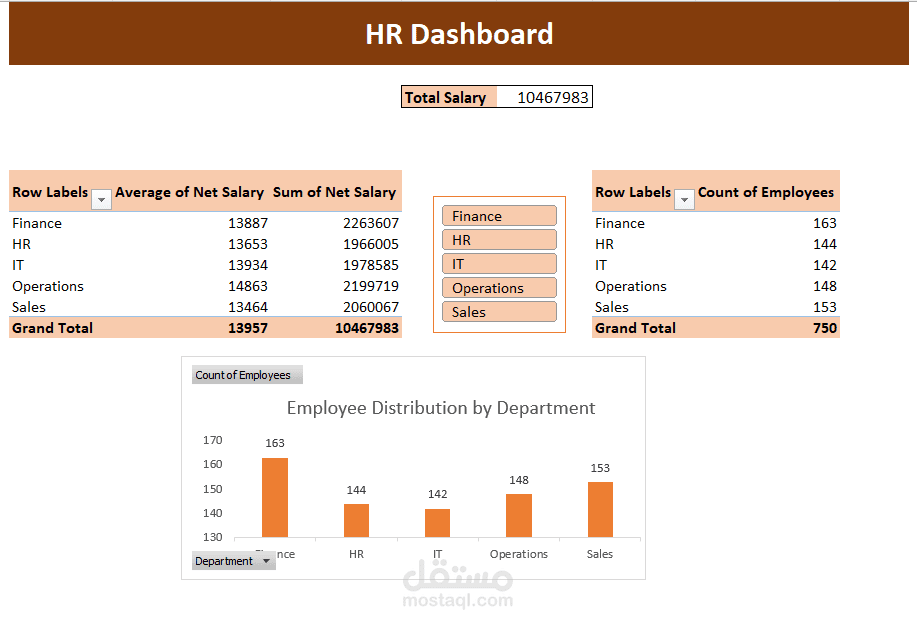Click the Sum of Net Salary header
917x622 pixels.
tap(335, 192)
